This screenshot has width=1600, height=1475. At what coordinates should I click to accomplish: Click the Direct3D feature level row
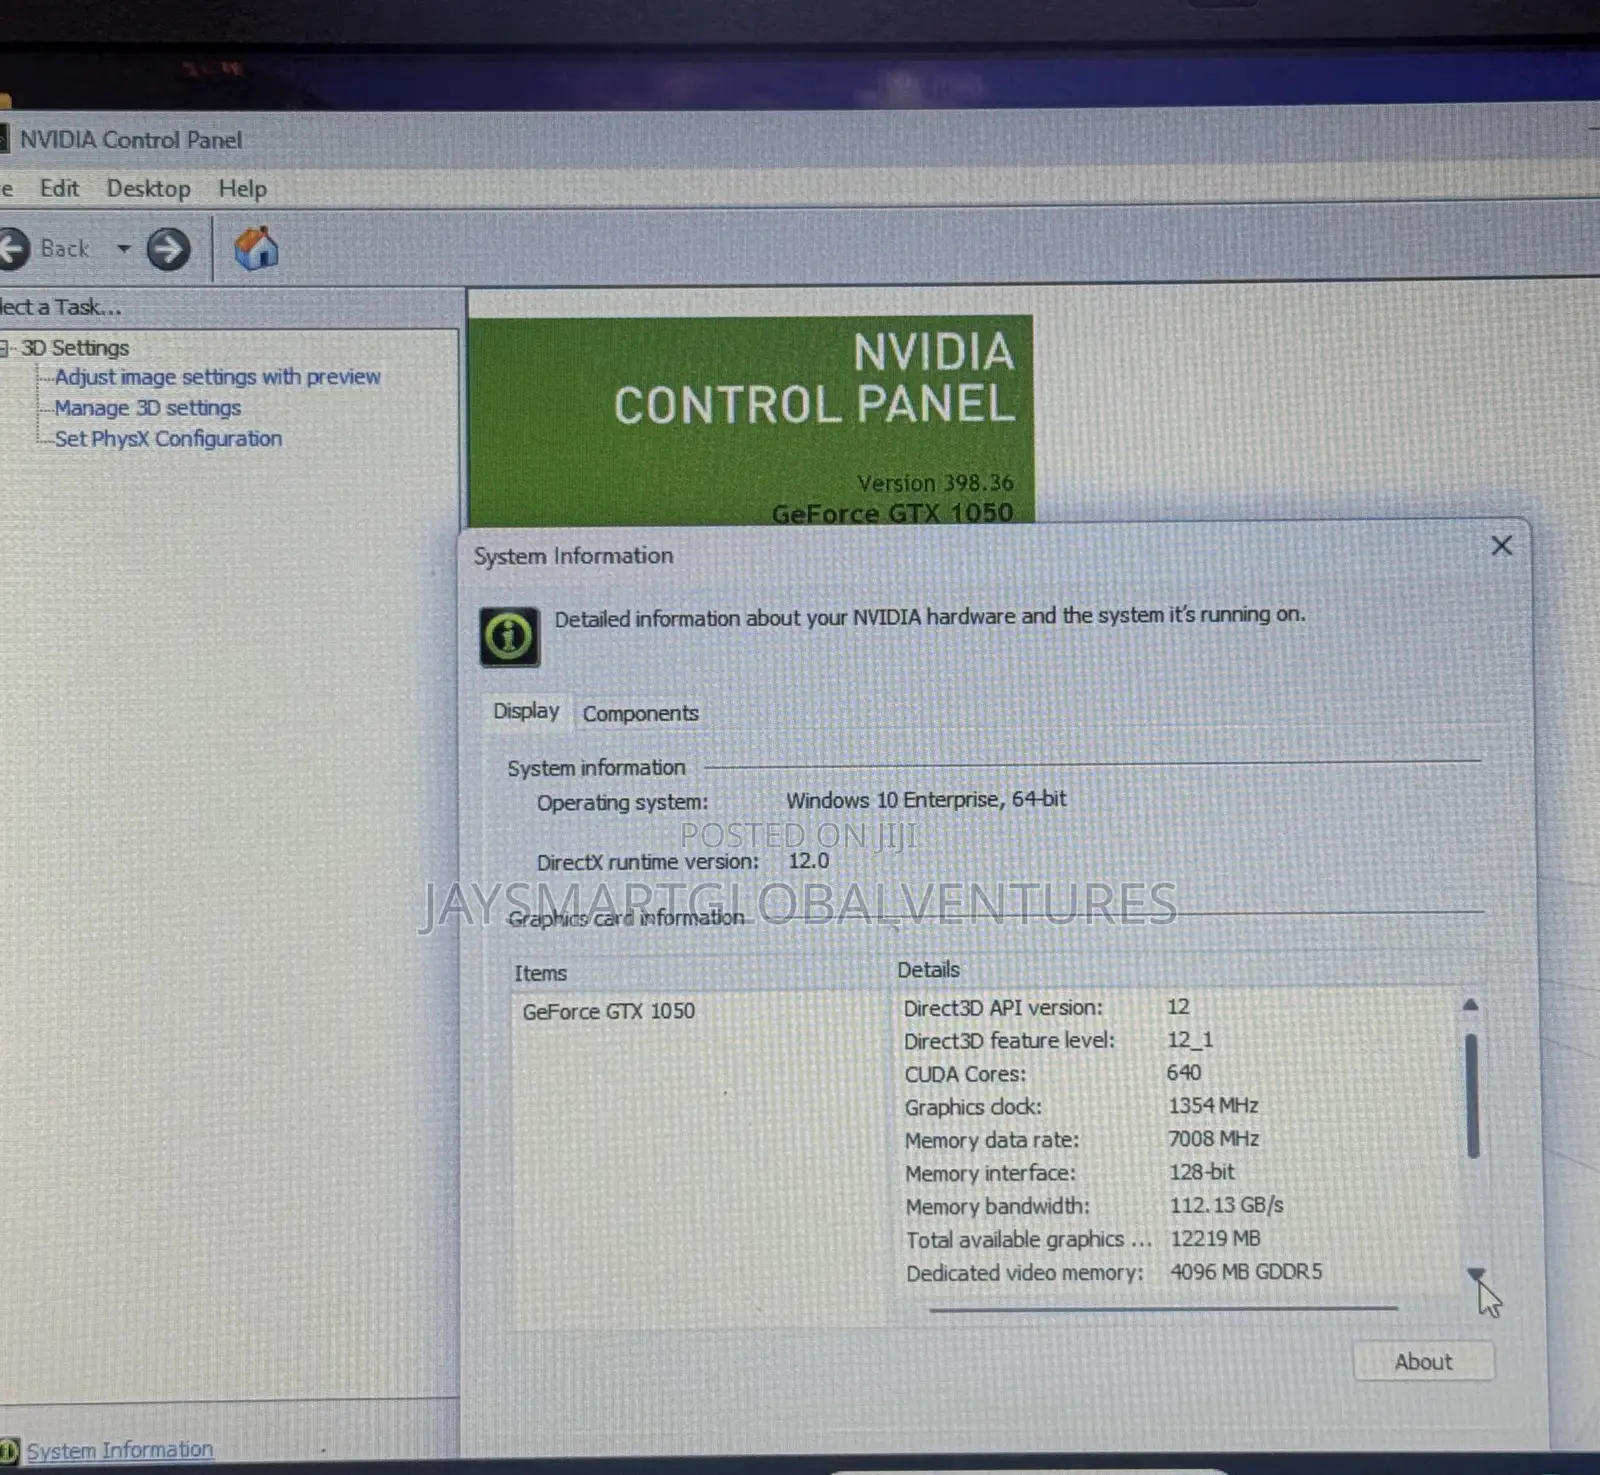point(1058,1040)
